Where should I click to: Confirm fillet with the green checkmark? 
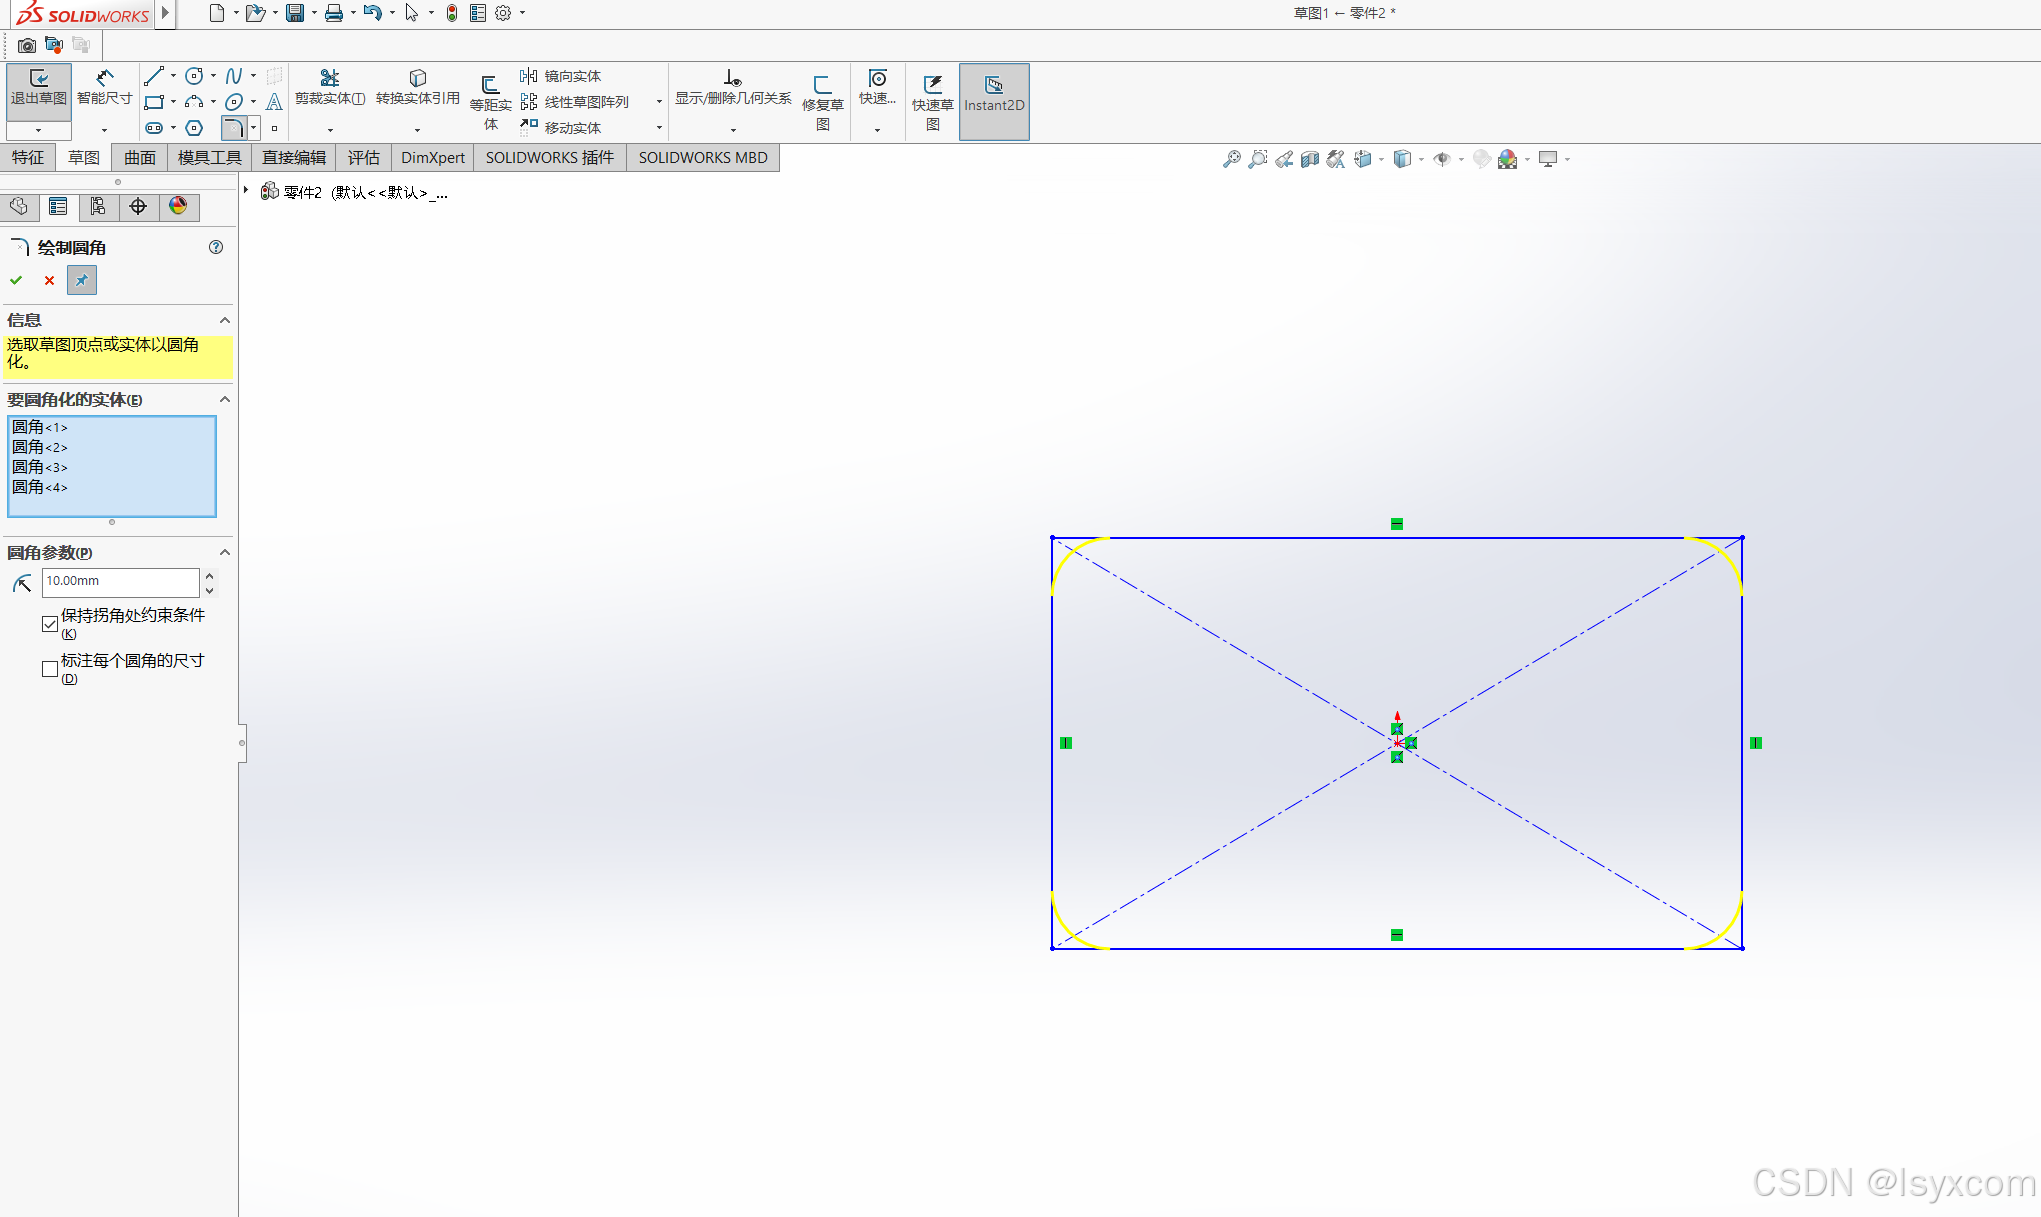click(16, 281)
